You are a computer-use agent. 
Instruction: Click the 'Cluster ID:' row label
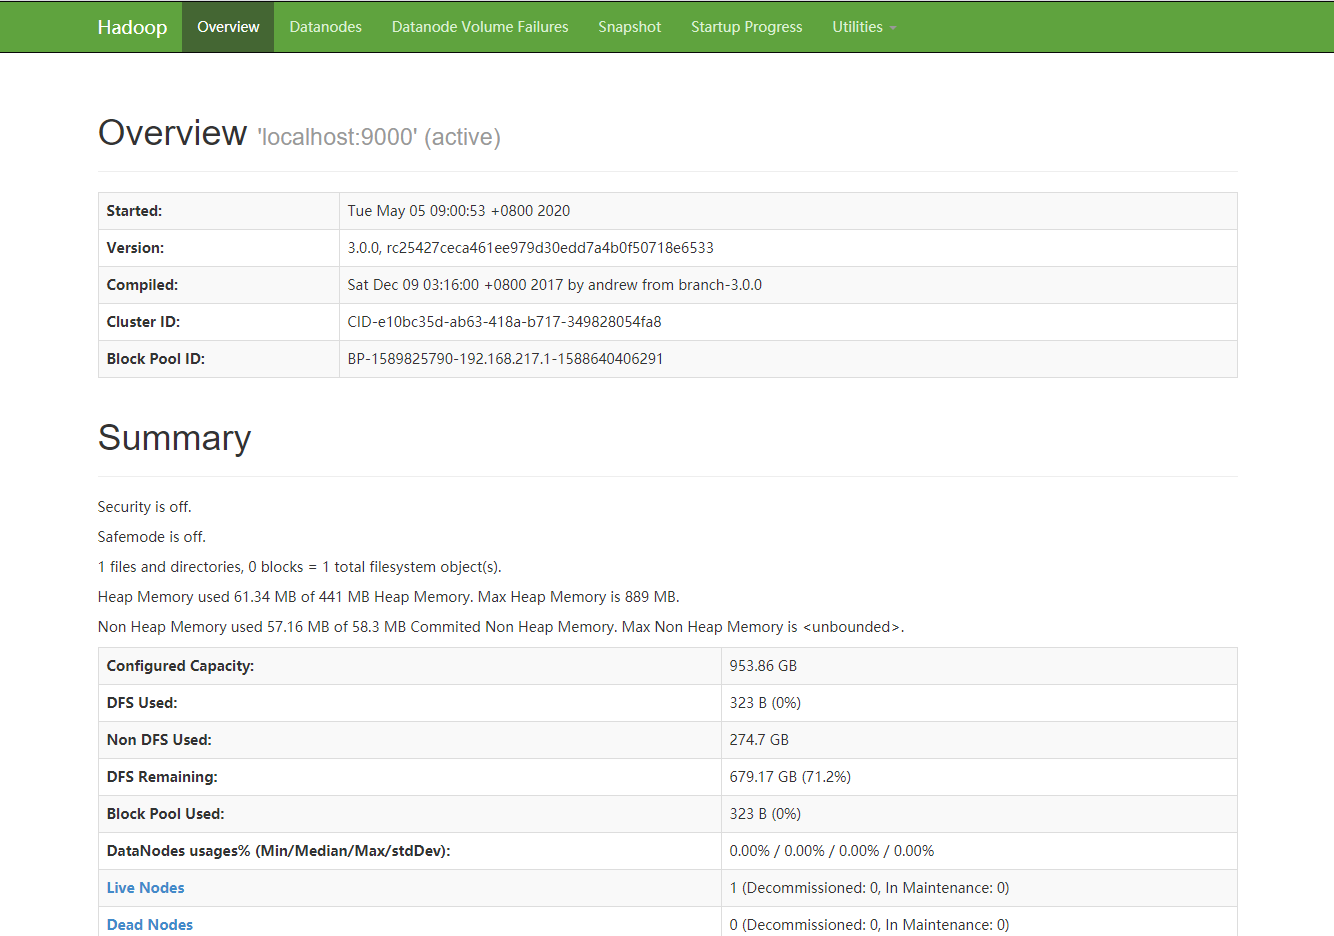pos(143,322)
